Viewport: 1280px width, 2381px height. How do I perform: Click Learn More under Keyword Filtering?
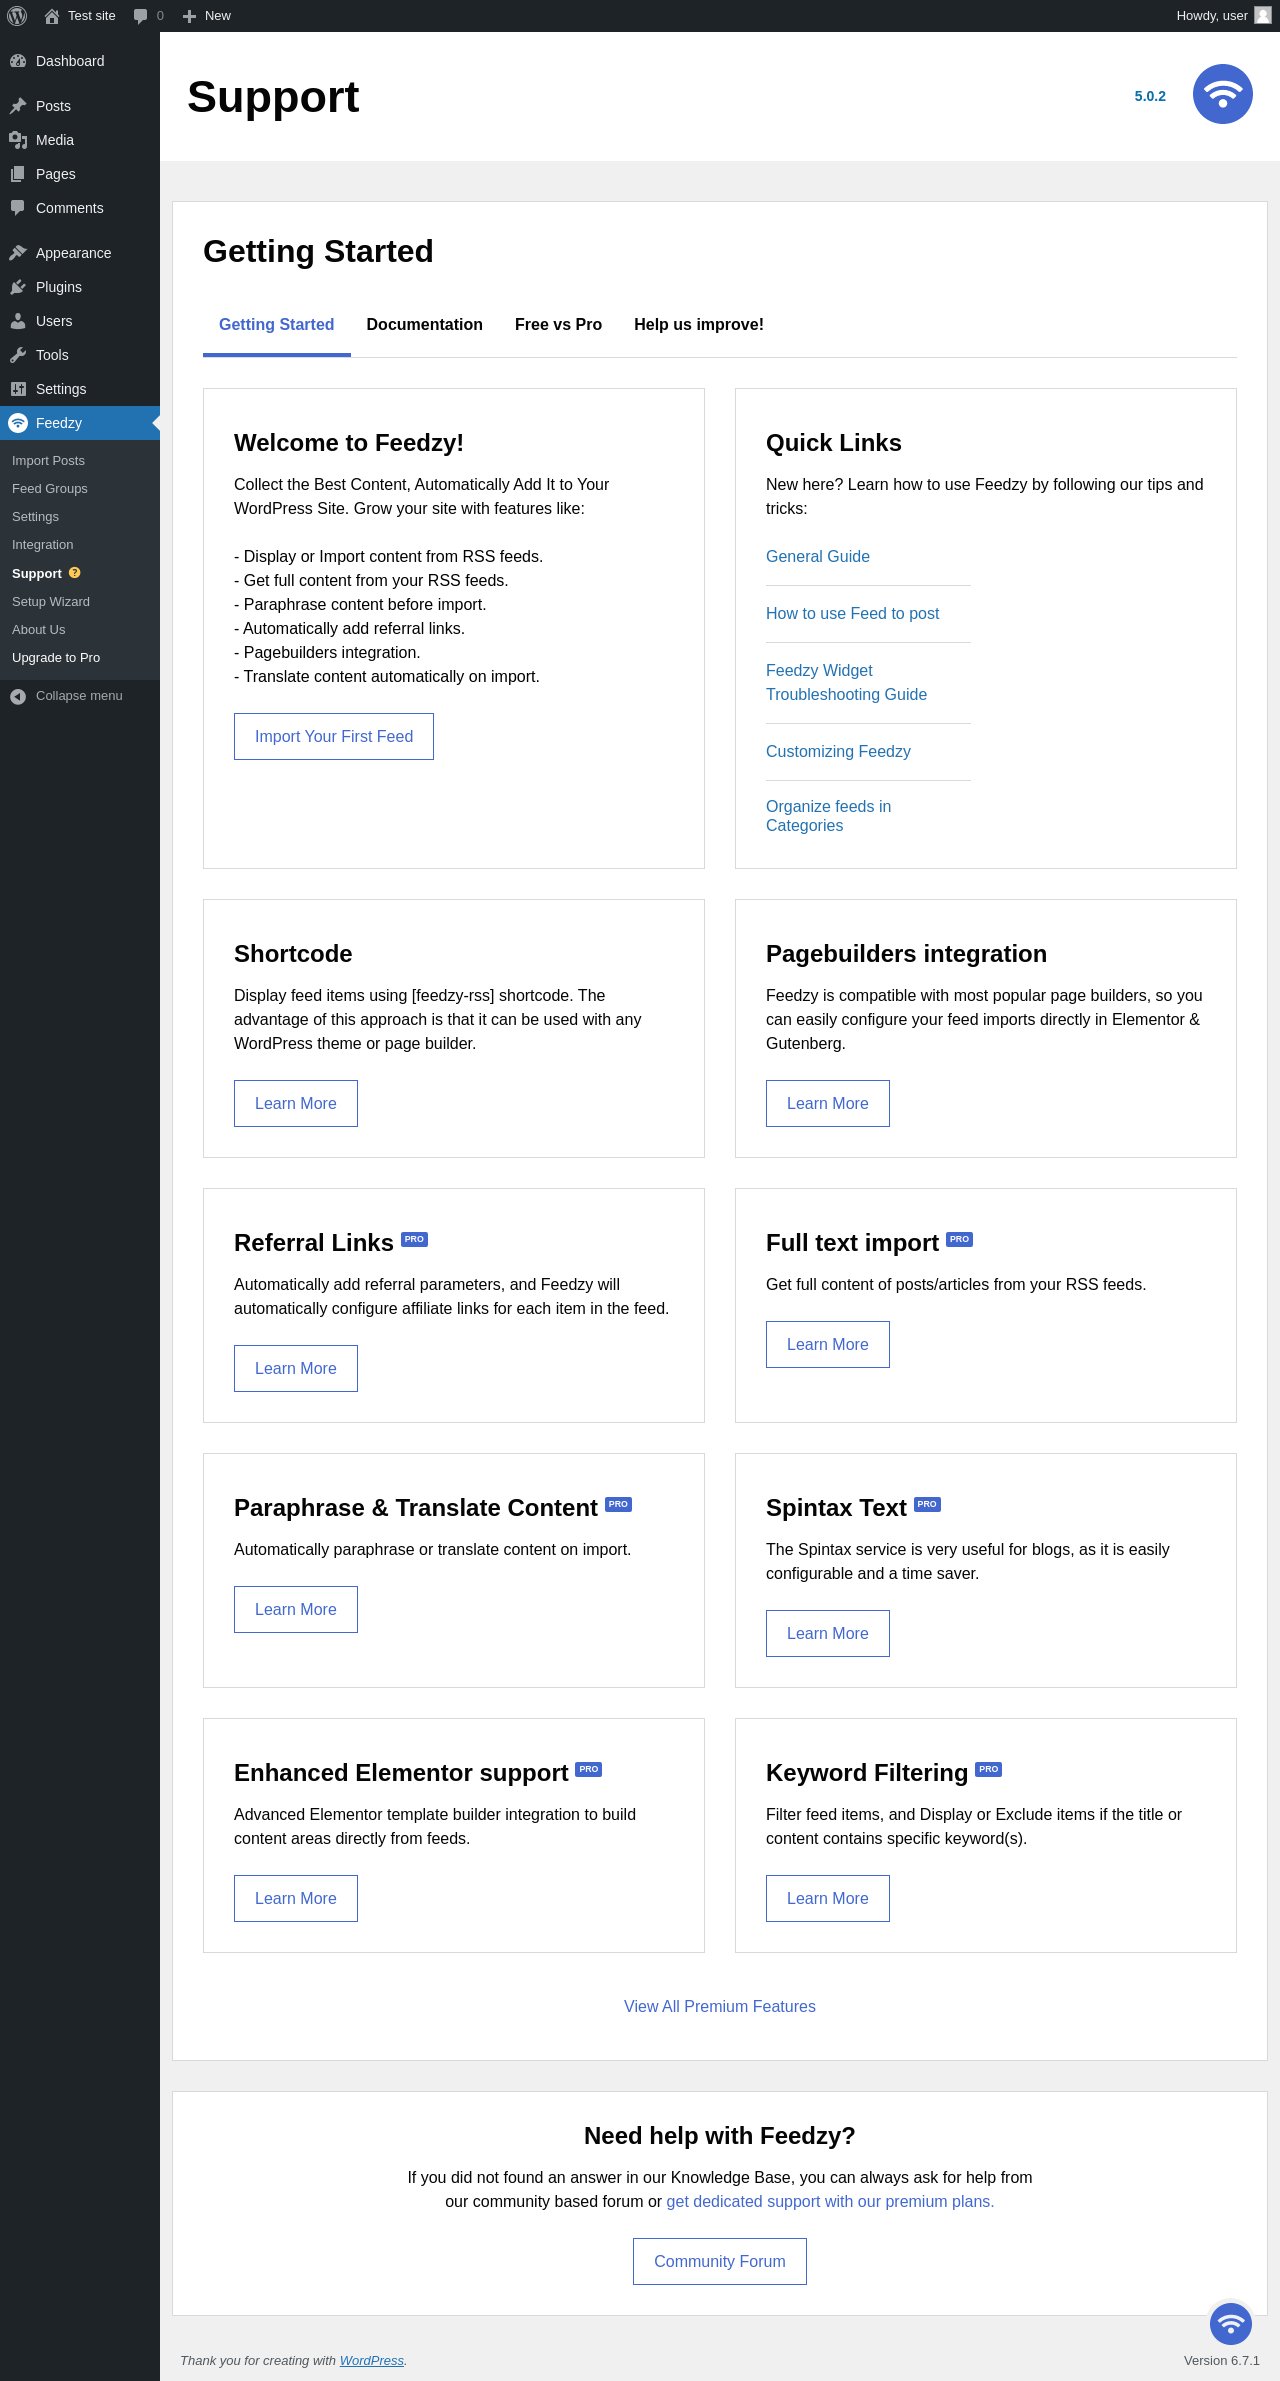coord(827,1899)
